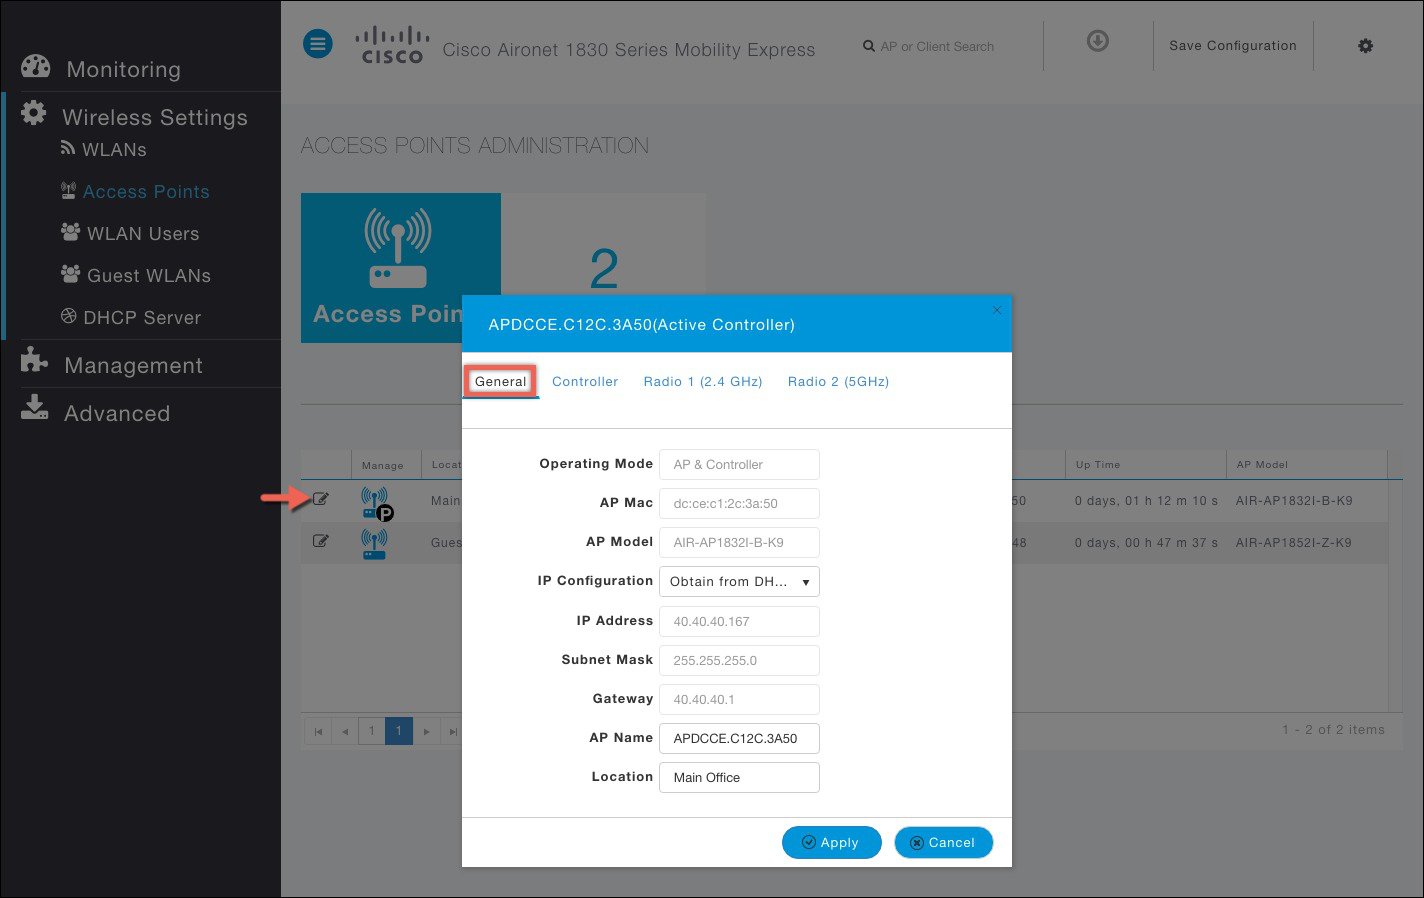Click uptime 0 days, 01 h 12 m 10 s
The width and height of the screenshot is (1424, 898).
click(x=1146, y=501)
